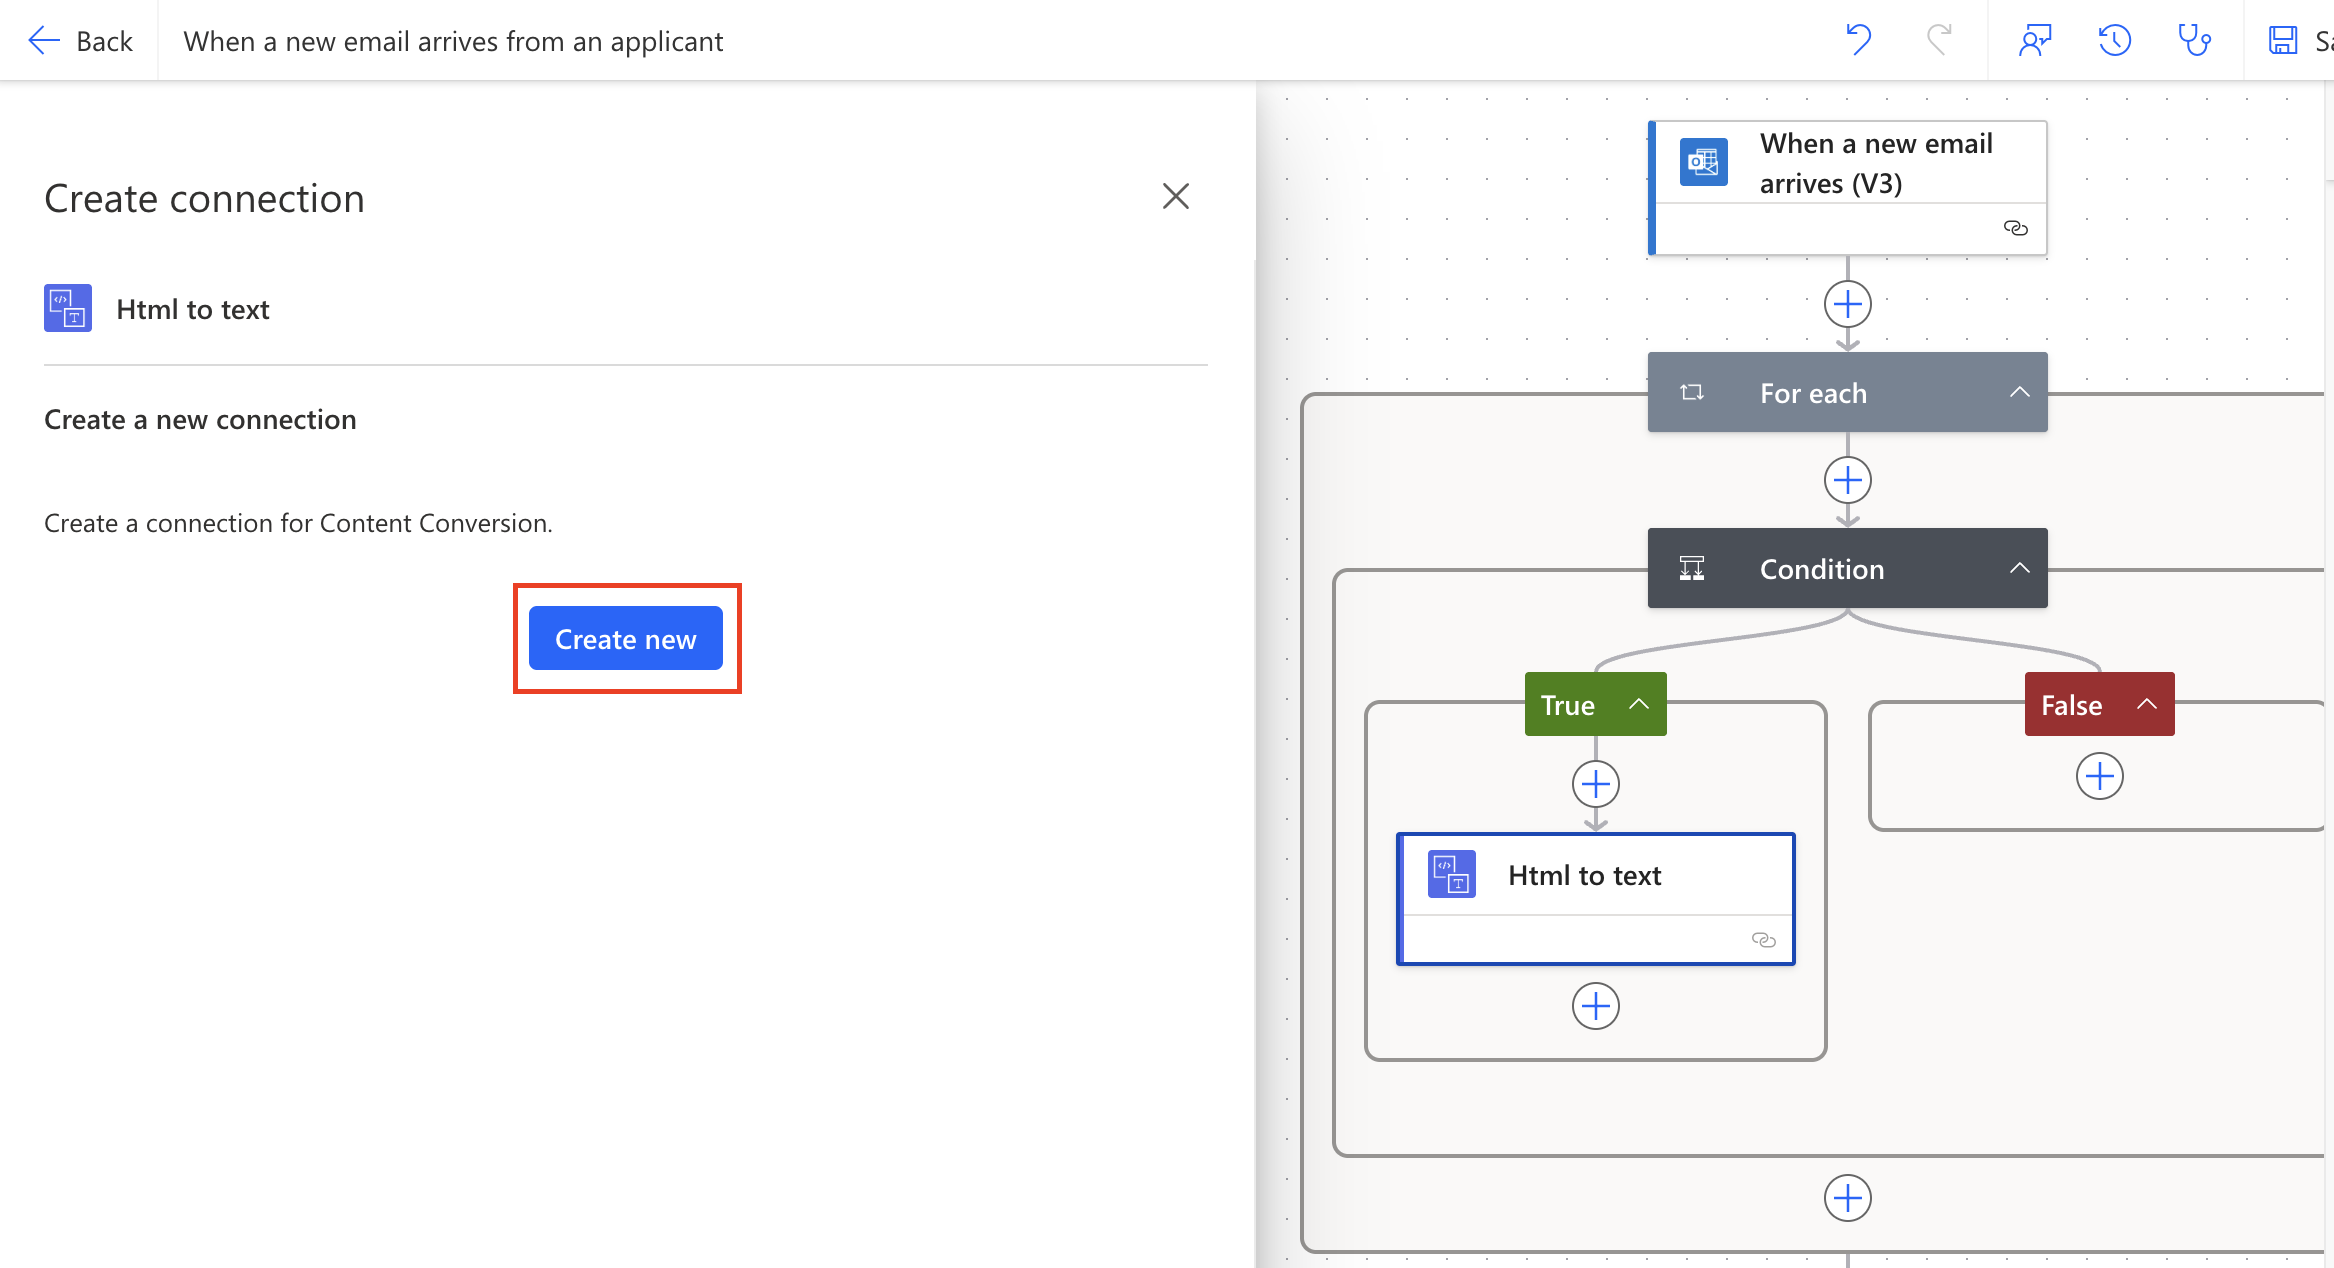Undo the last change
Viewport: 2334px width, 1268px height.
point(1858,40)
